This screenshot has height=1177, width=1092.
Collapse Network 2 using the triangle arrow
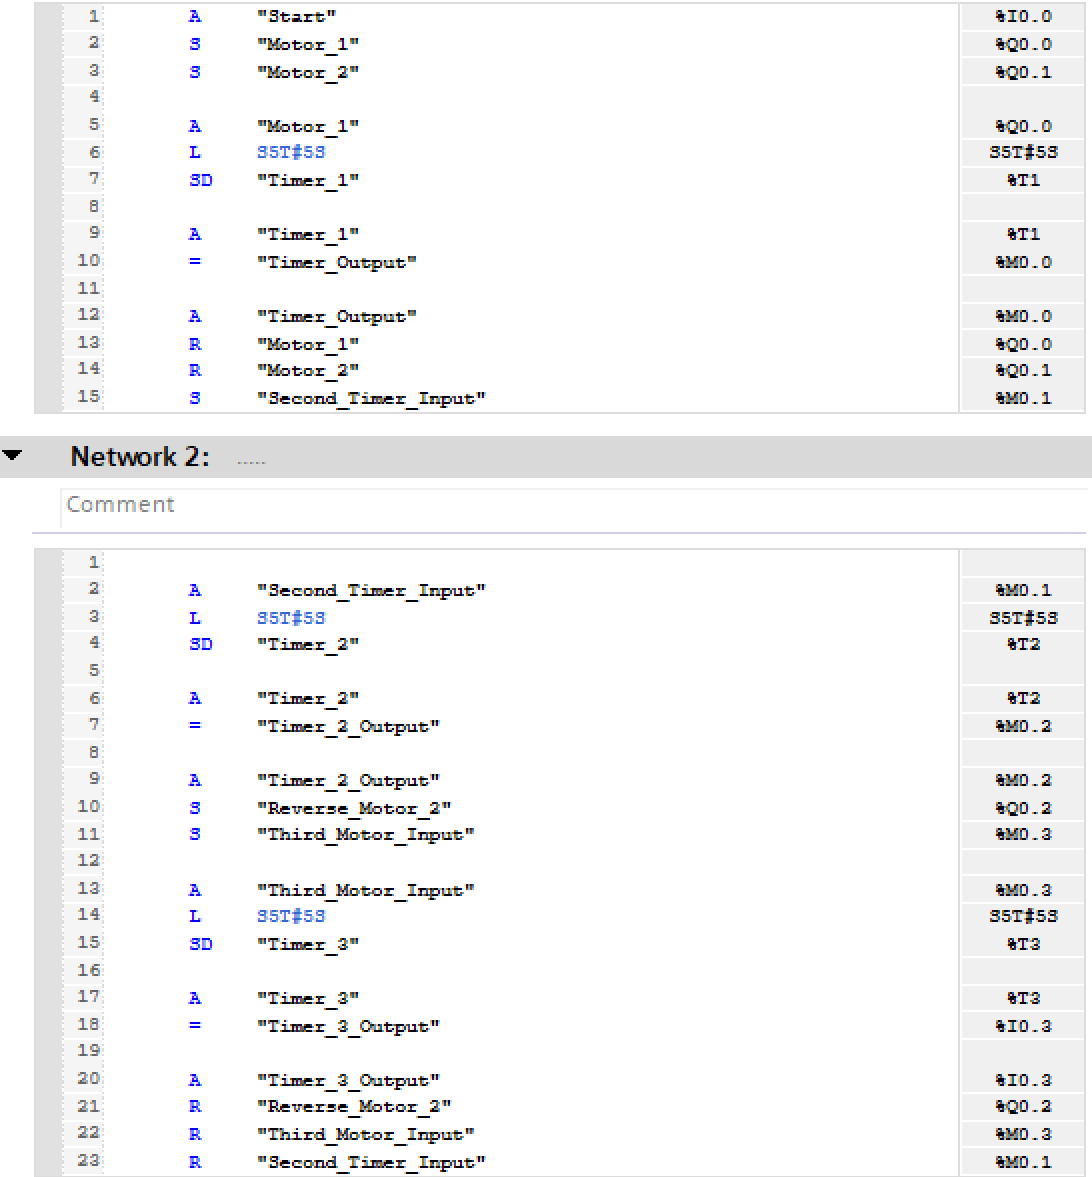coord(14,457)
